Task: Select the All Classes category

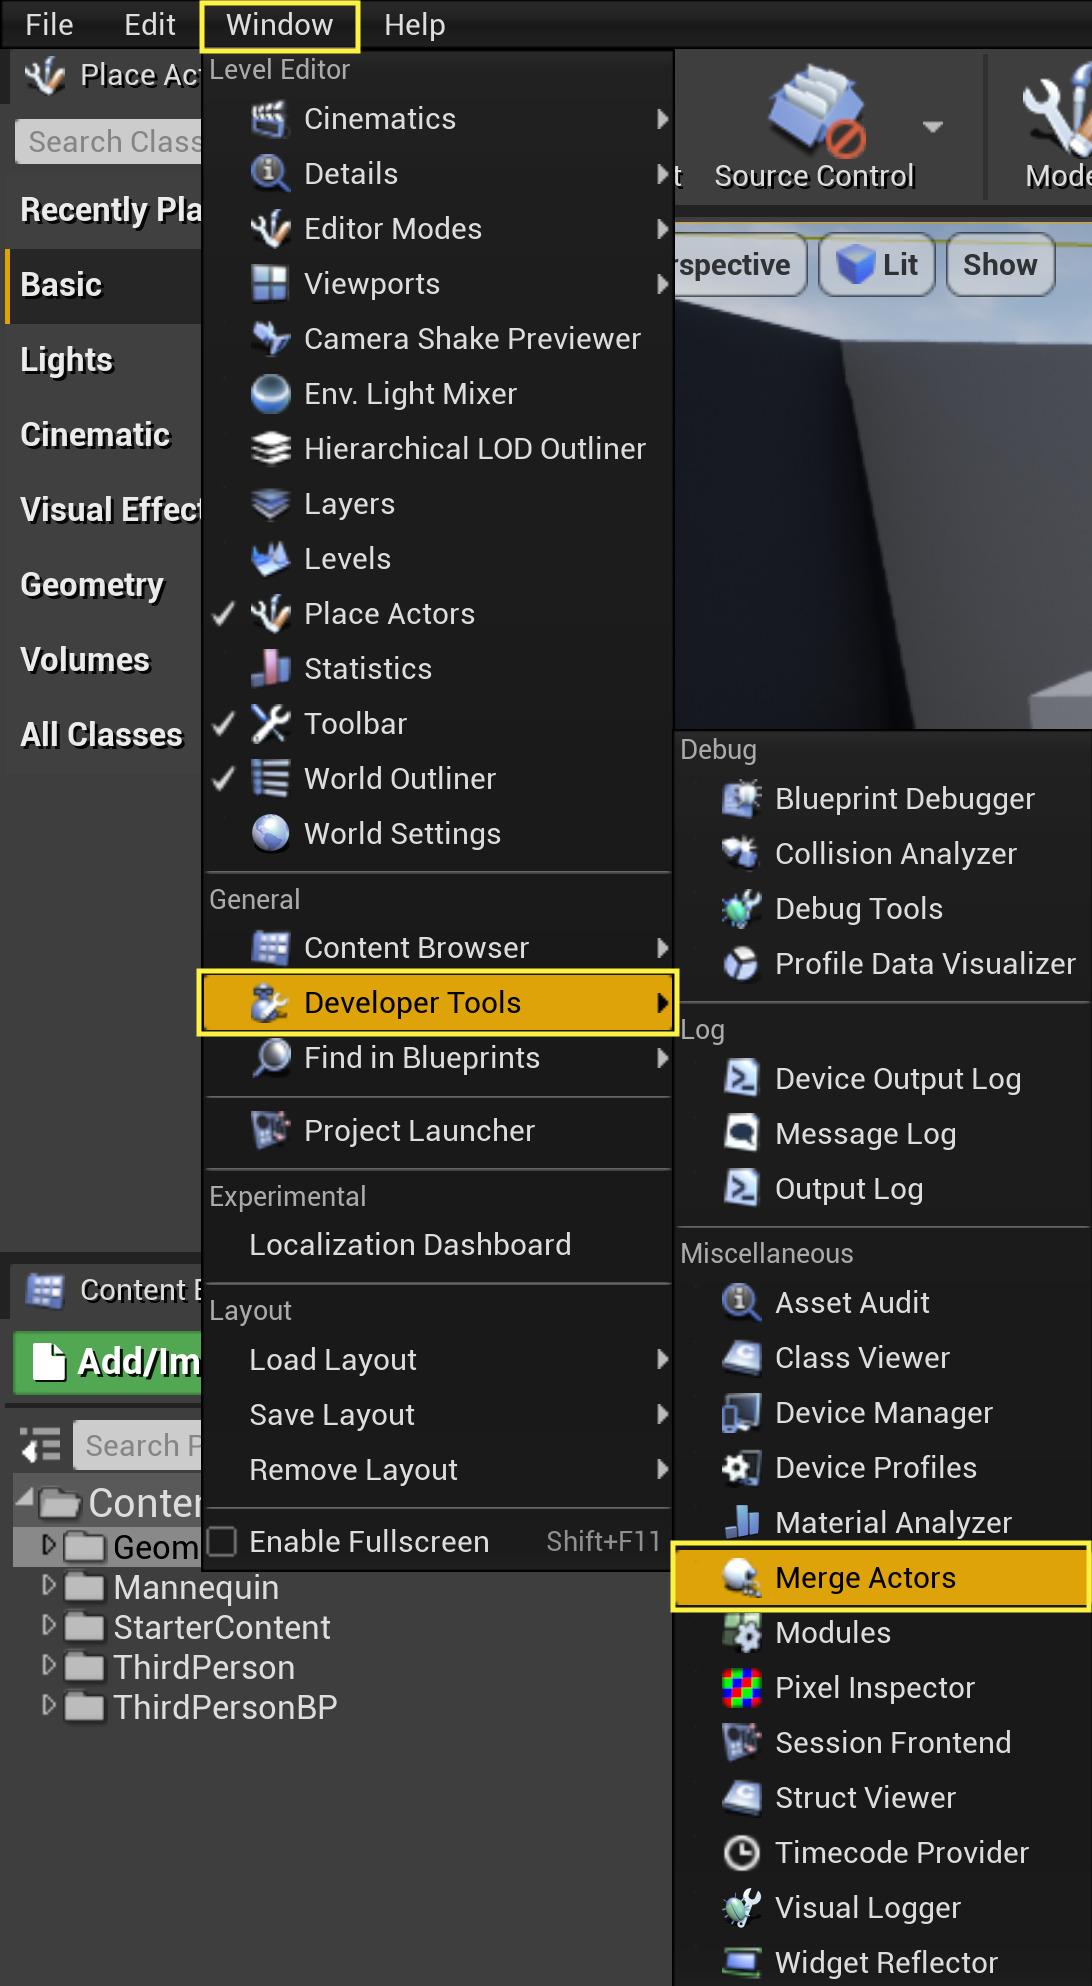Action: pyautogui.click(x=103, y=735)
